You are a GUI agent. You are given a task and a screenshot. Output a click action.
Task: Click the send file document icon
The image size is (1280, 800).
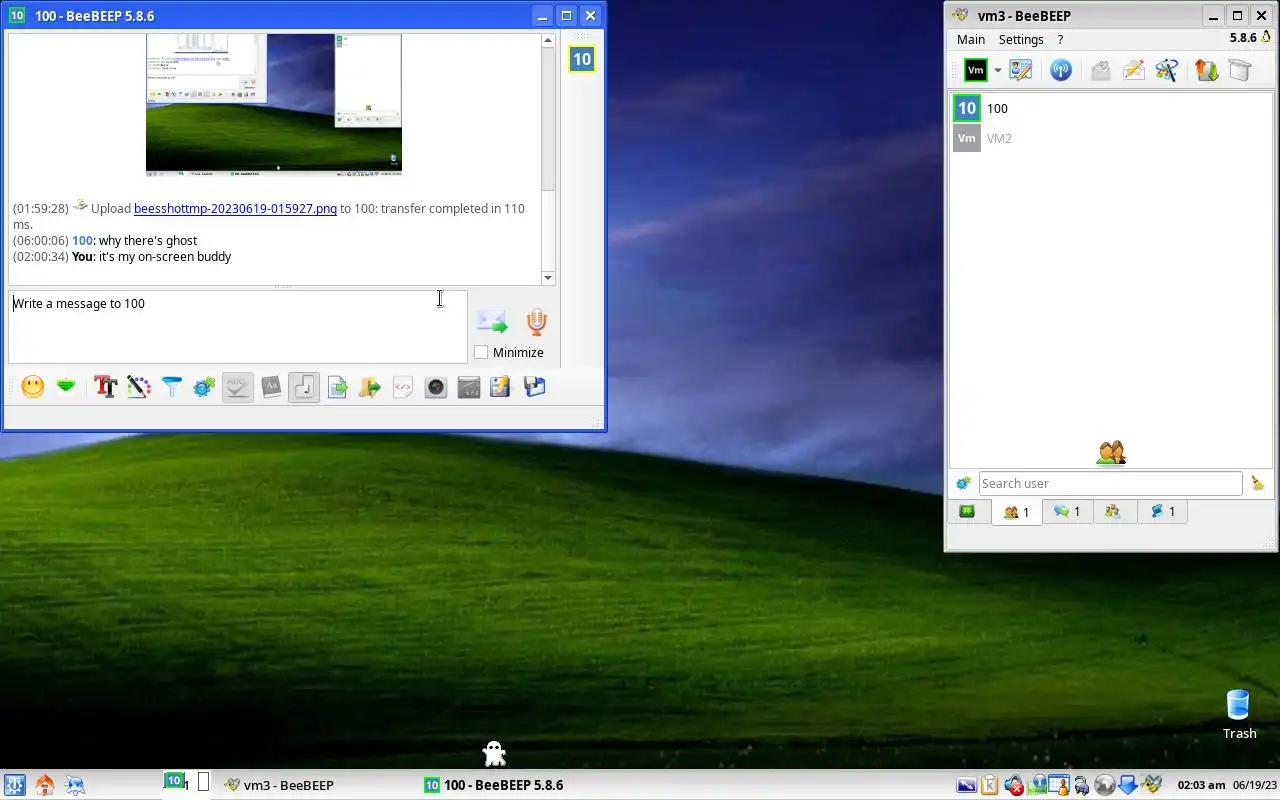(x=337, y=387)
